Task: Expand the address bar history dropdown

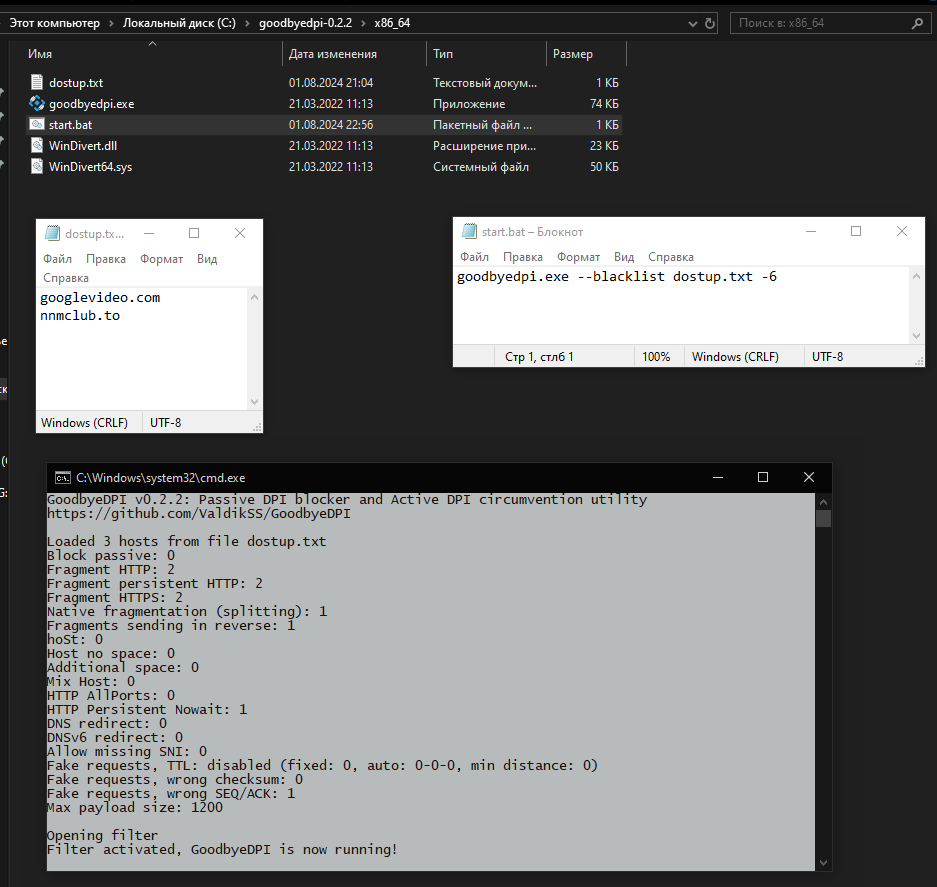Action: coord(693,23)
